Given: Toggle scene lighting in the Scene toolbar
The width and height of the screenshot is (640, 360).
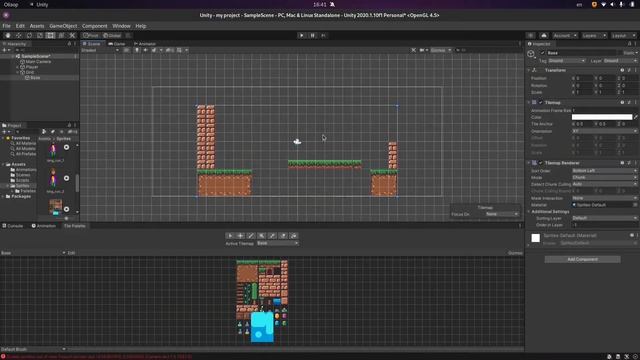Looking at the screenshot, I should (x=137, y=50).
